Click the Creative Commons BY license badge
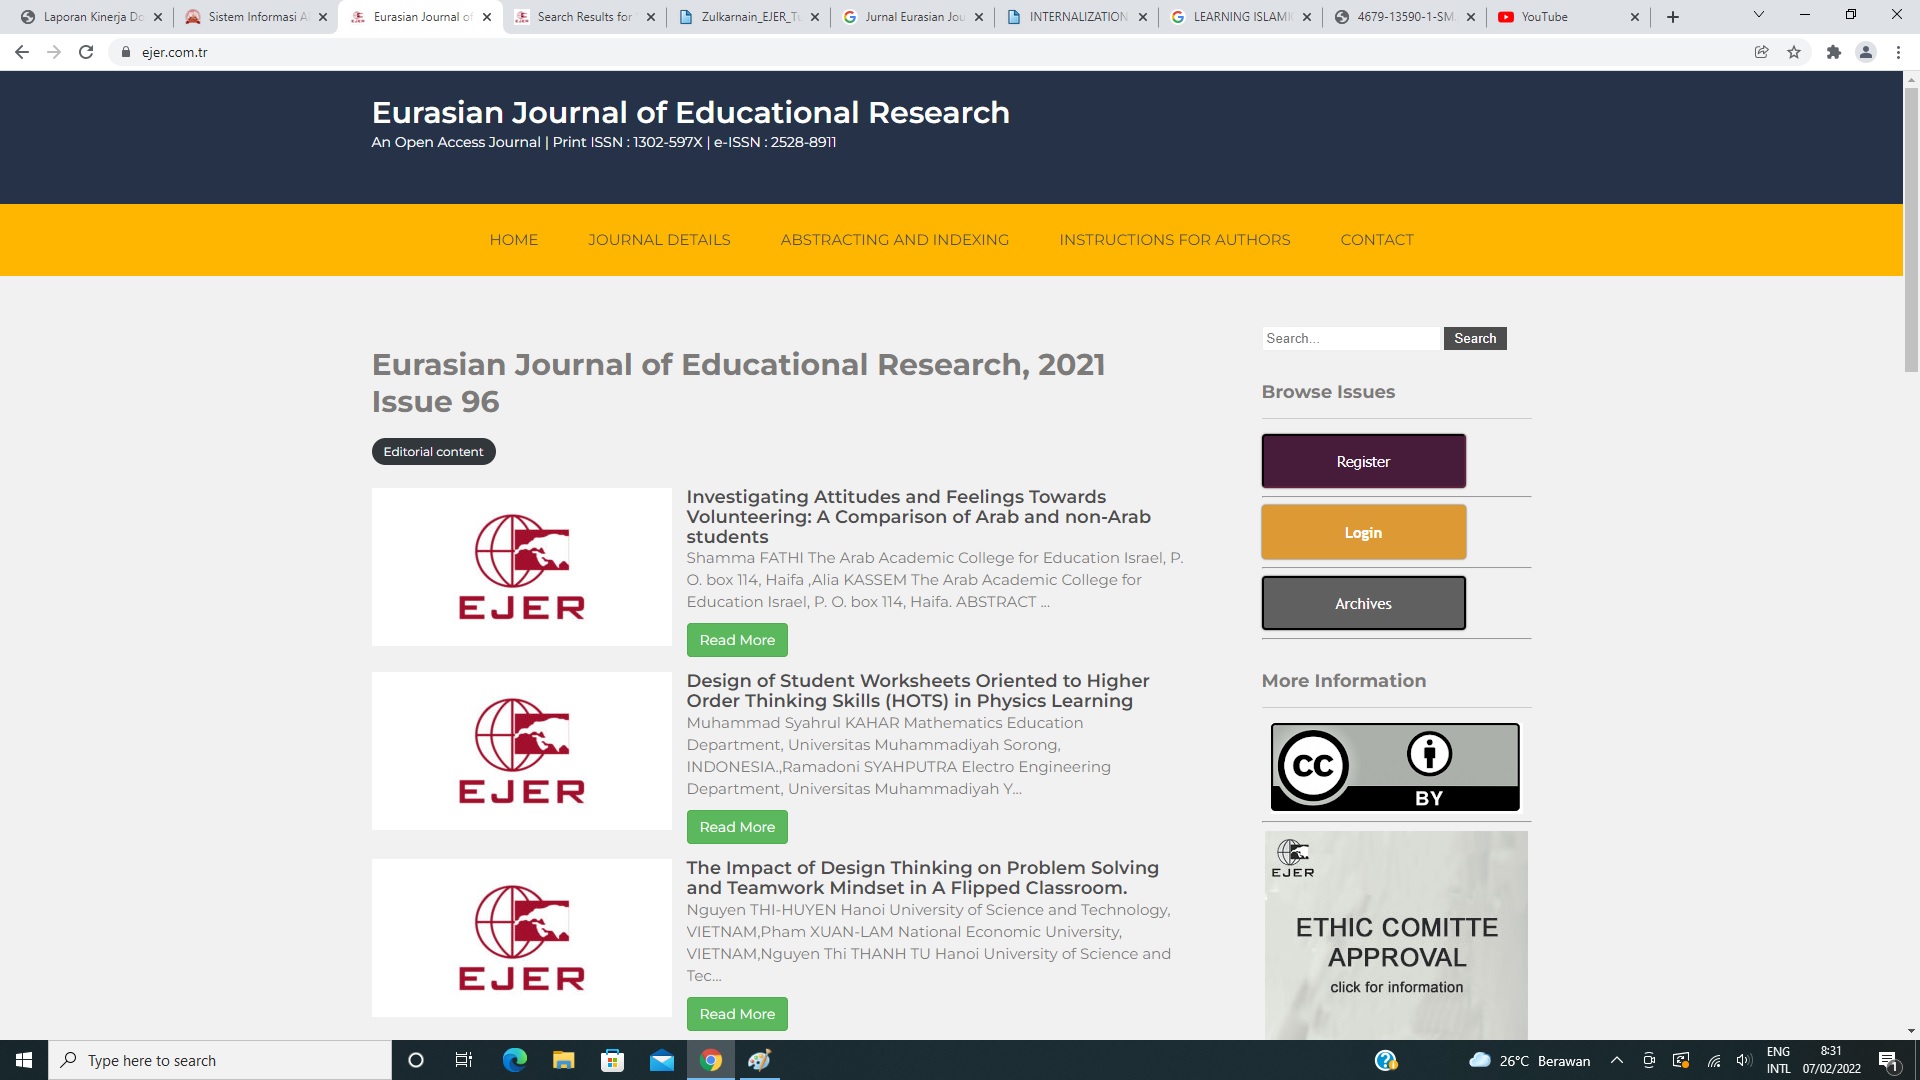 click(x=1395, y=767)
